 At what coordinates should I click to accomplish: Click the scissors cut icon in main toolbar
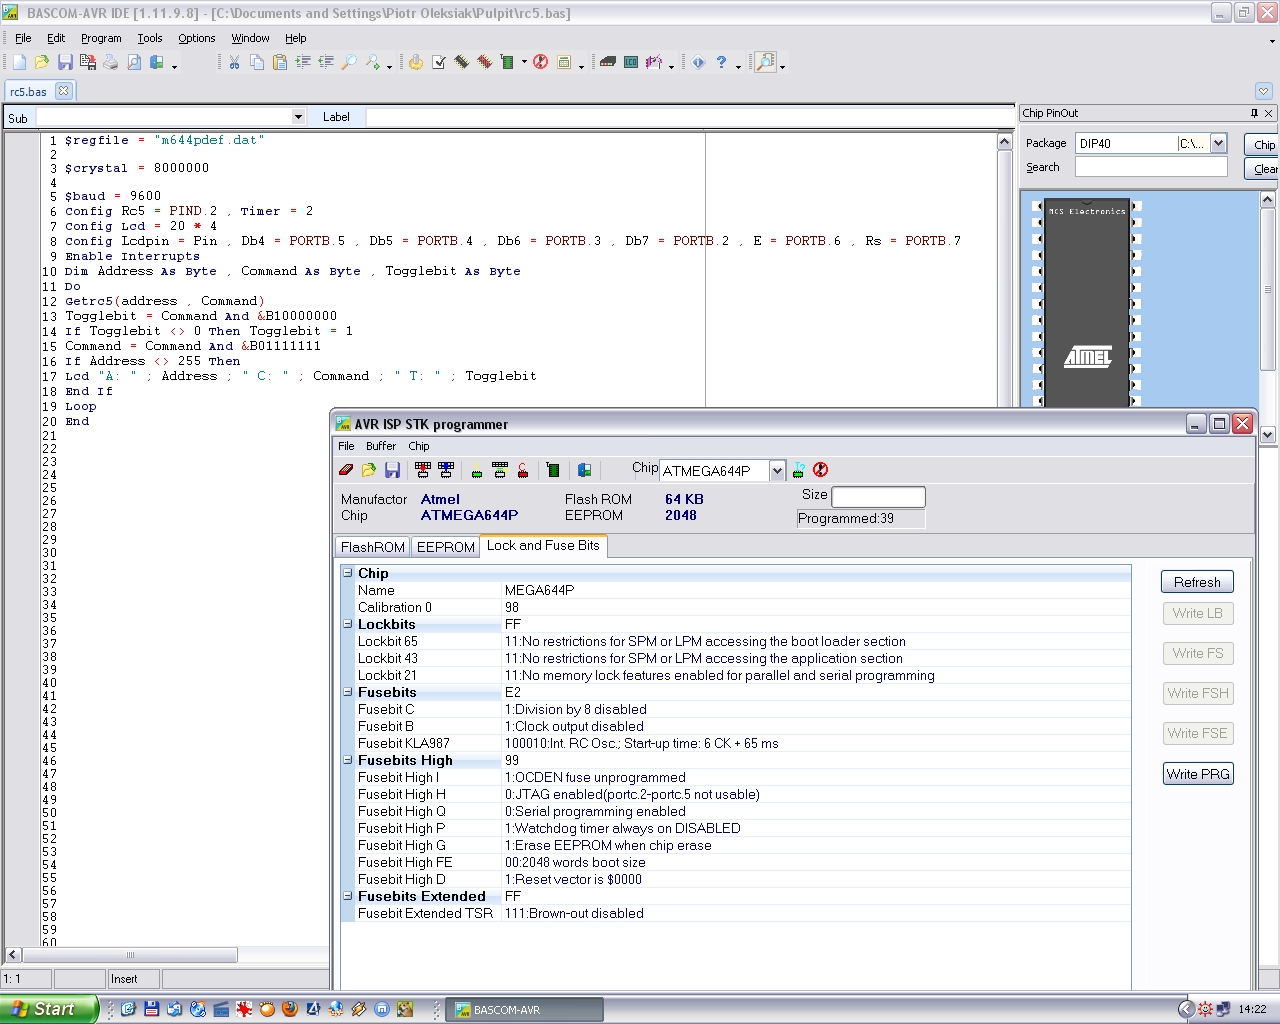click(234, 62)
